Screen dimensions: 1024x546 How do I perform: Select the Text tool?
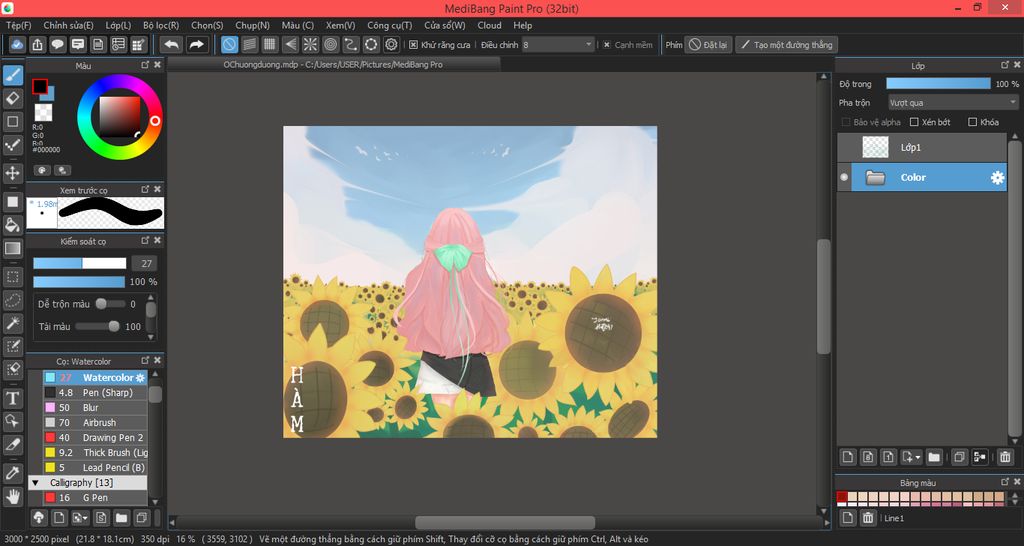[12, 398]
